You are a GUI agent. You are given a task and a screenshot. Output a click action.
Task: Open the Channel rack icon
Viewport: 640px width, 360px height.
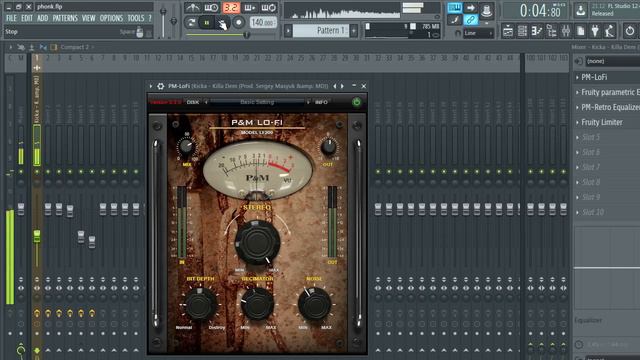click(x=522, y=31)
